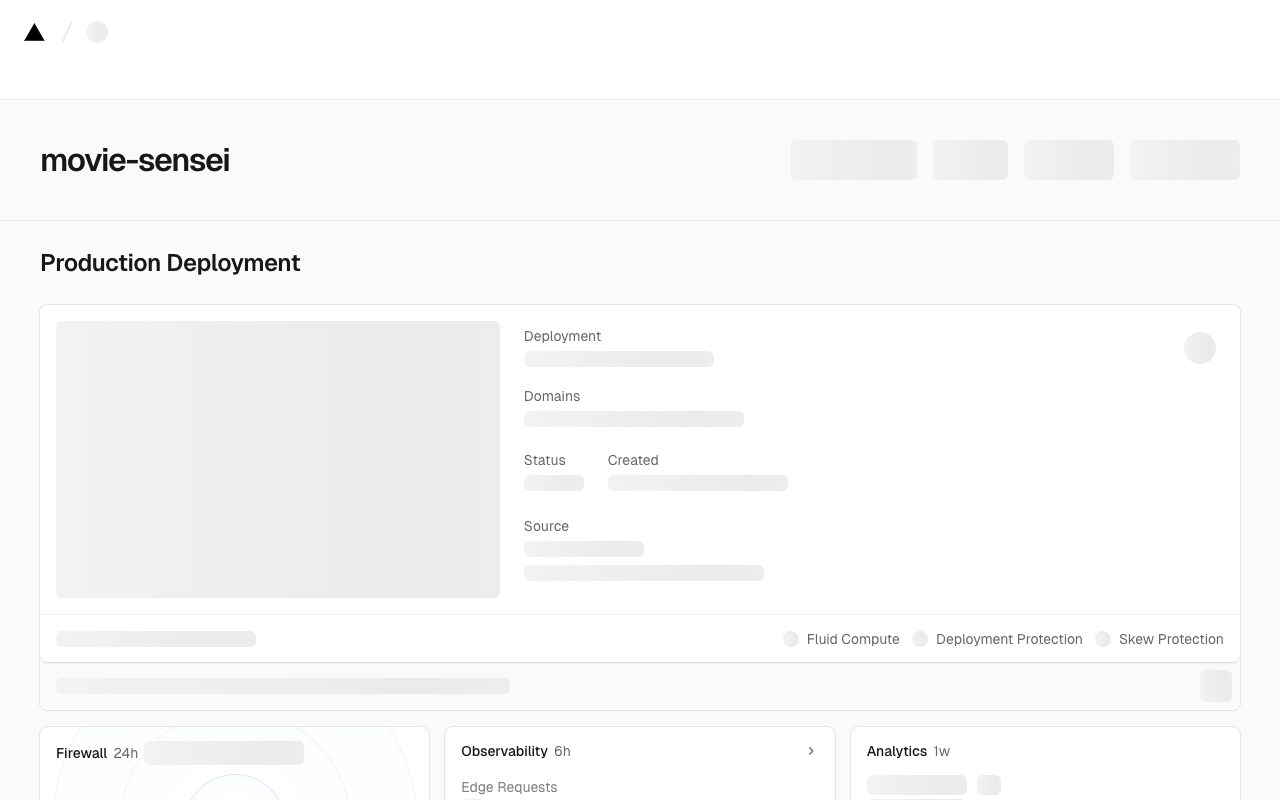Image resolution: width=1280 pixels, height=800 pixels.
Task: Click the Production Deployment heading
Action: [x=170, y=263]
